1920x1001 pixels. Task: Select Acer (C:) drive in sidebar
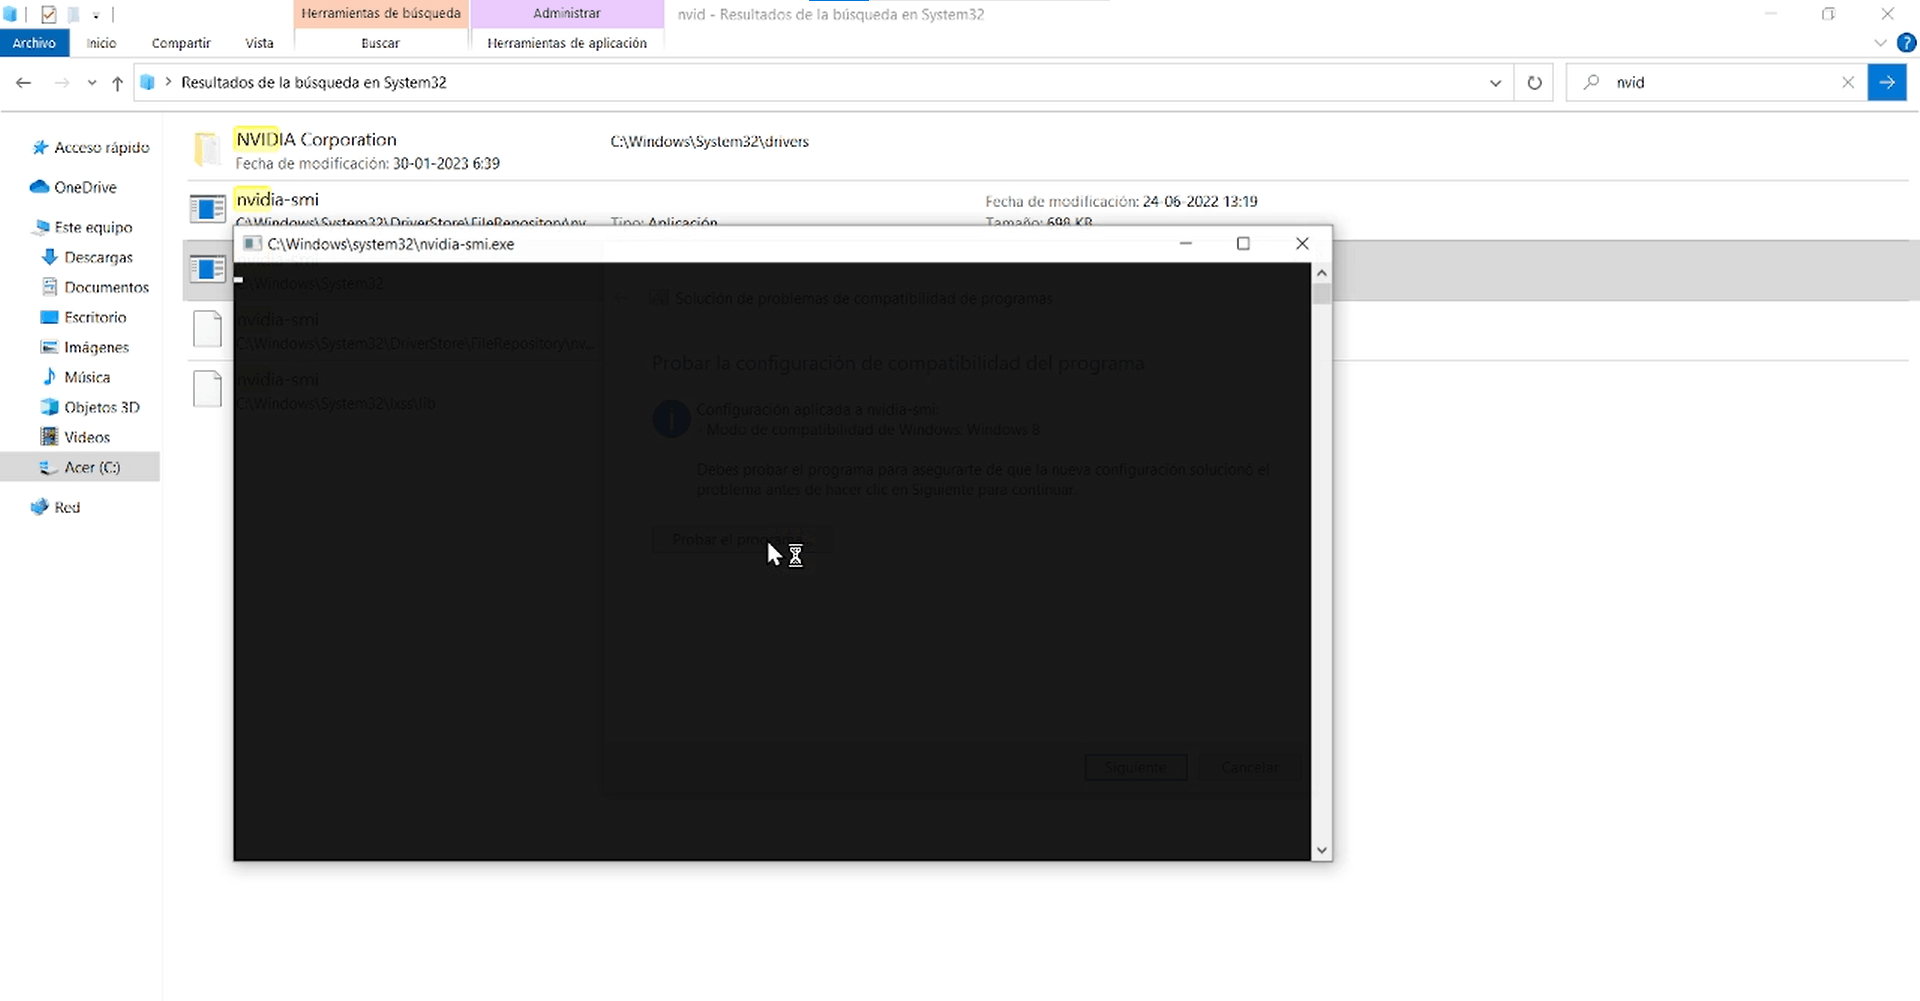(x=92, y=467)
